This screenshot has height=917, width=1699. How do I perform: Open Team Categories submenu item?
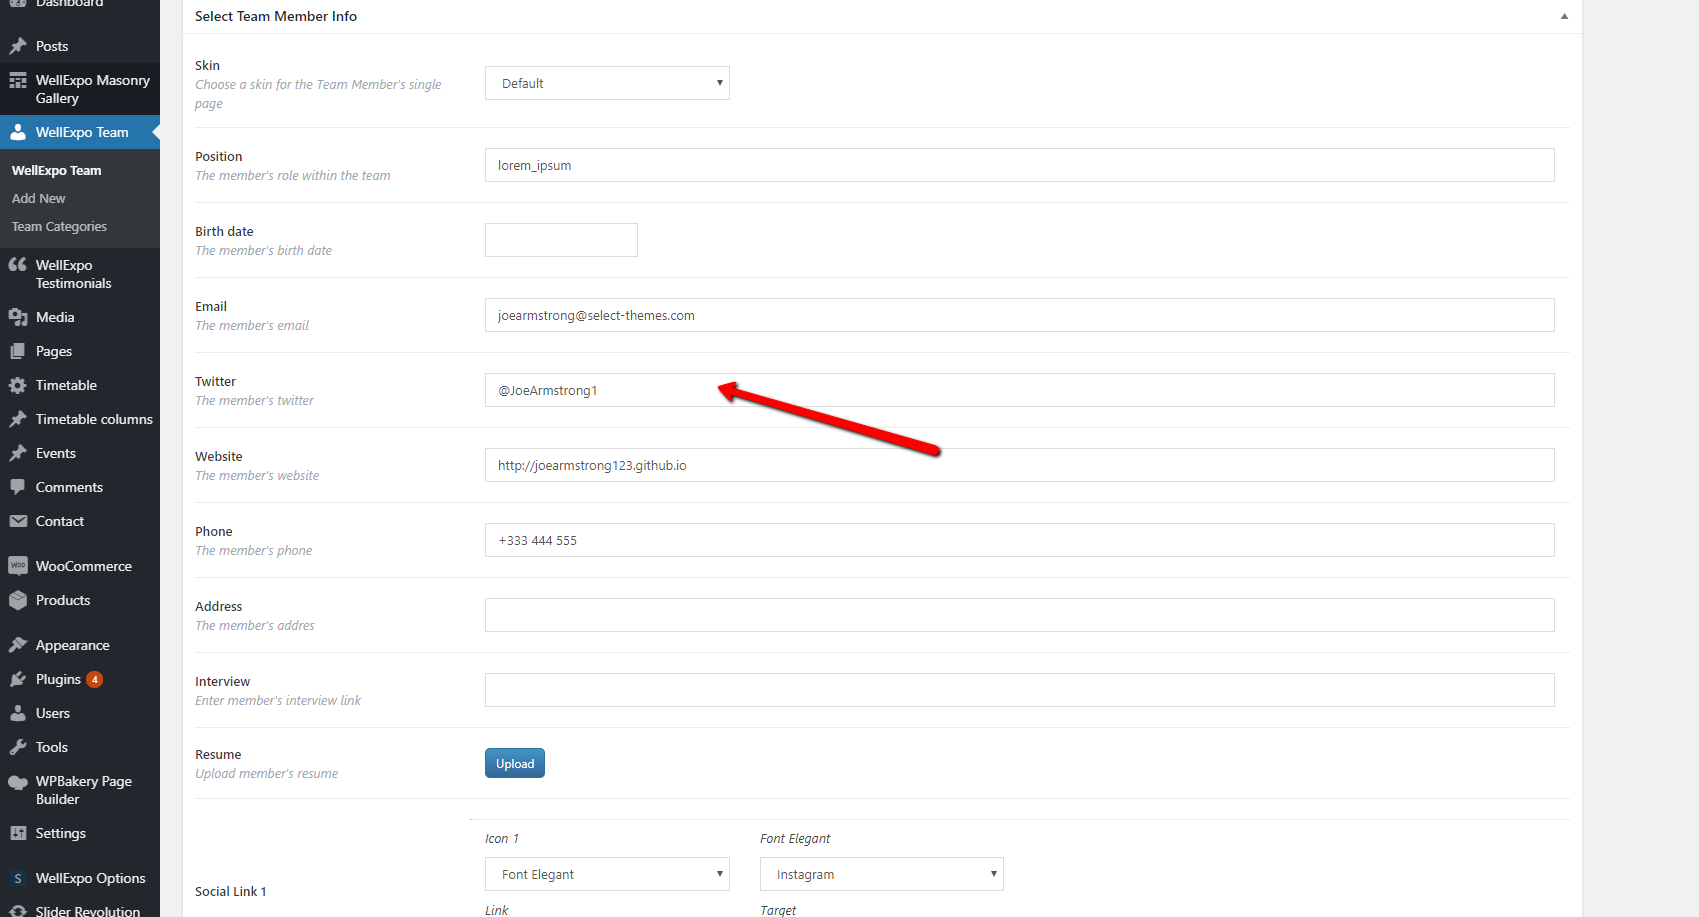(59, 226)
